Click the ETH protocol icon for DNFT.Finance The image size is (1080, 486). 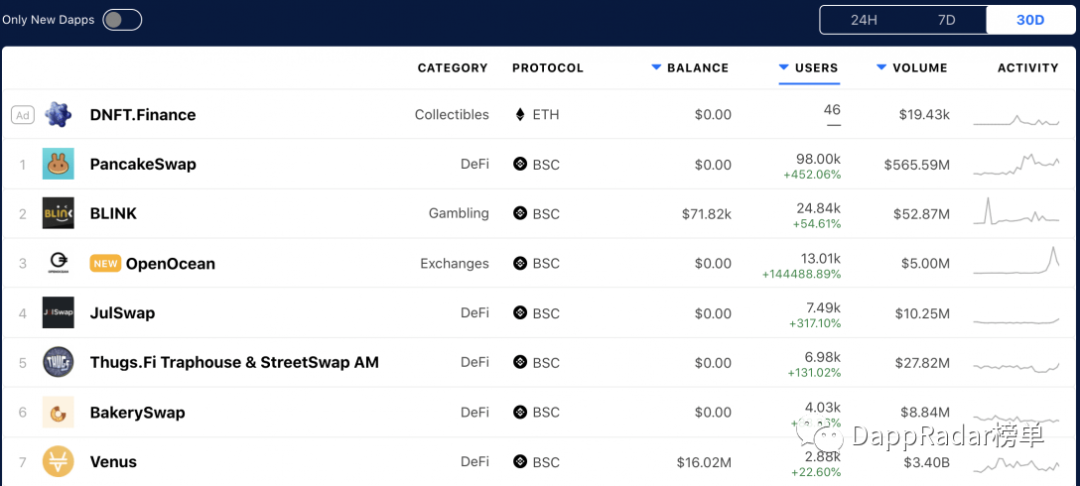pos(520,114)
